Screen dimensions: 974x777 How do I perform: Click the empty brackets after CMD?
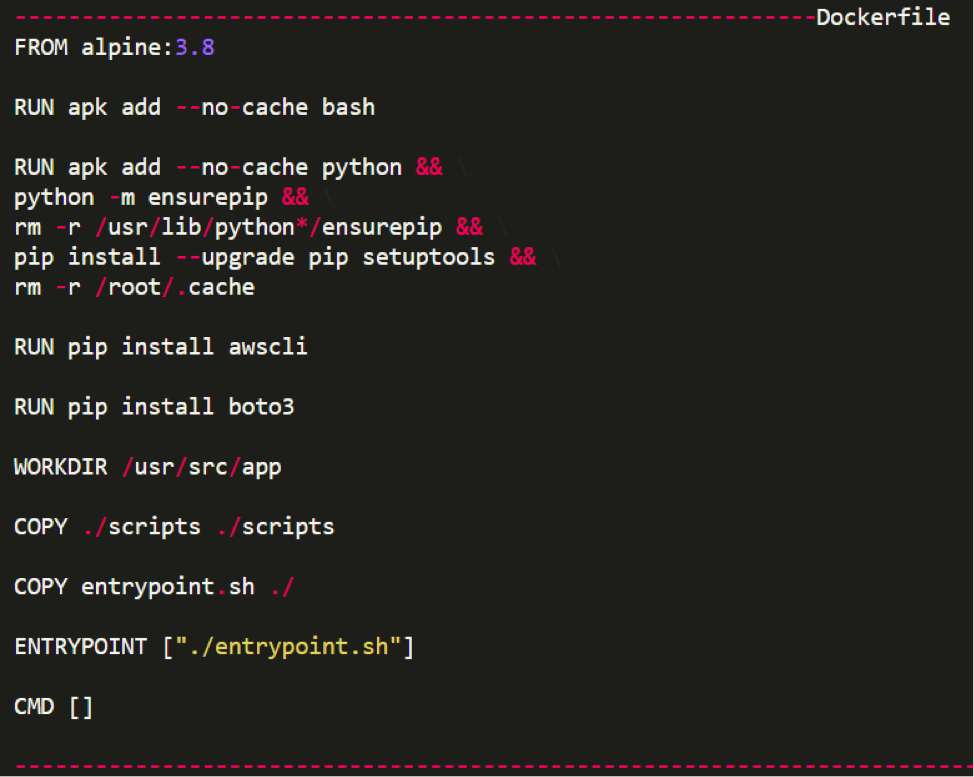(x=81, y=707)
